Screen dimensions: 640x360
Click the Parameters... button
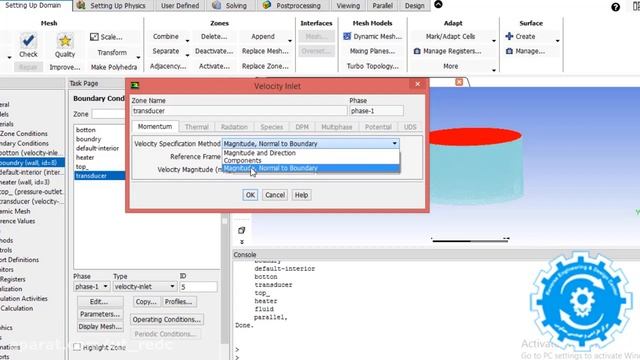100,314
